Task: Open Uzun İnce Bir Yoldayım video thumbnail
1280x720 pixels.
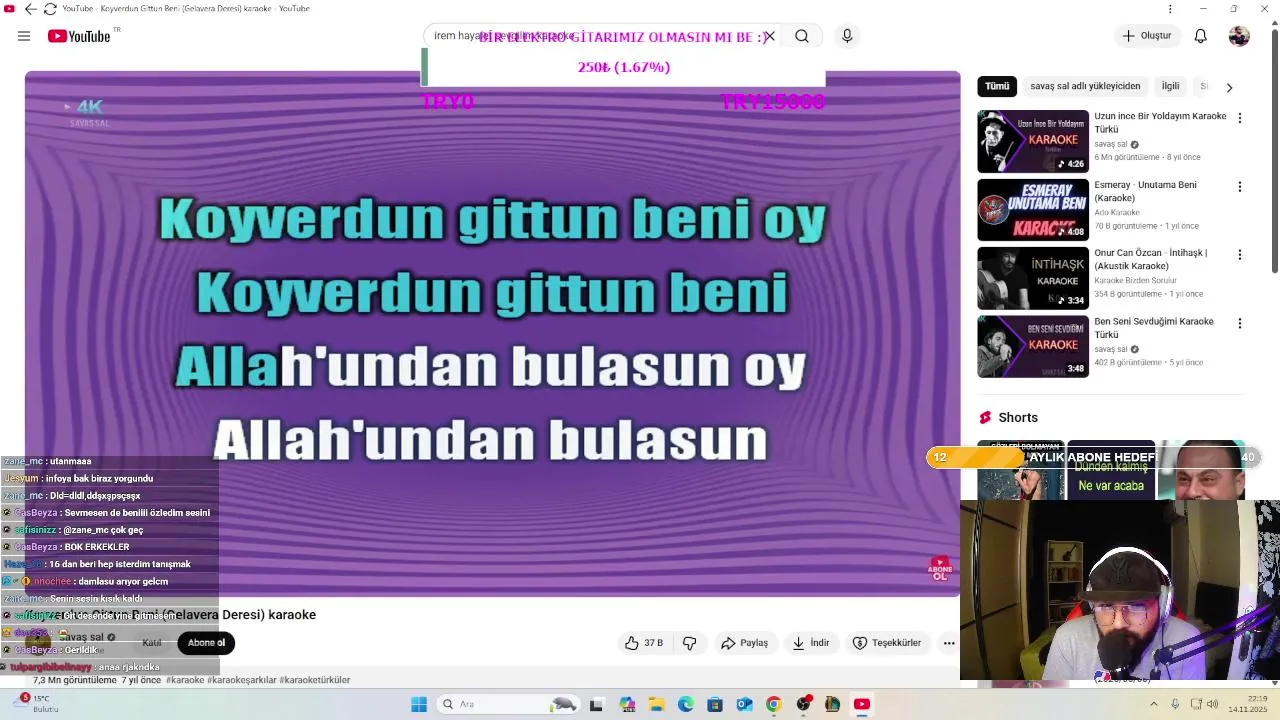Action: tap(1033, 141)
